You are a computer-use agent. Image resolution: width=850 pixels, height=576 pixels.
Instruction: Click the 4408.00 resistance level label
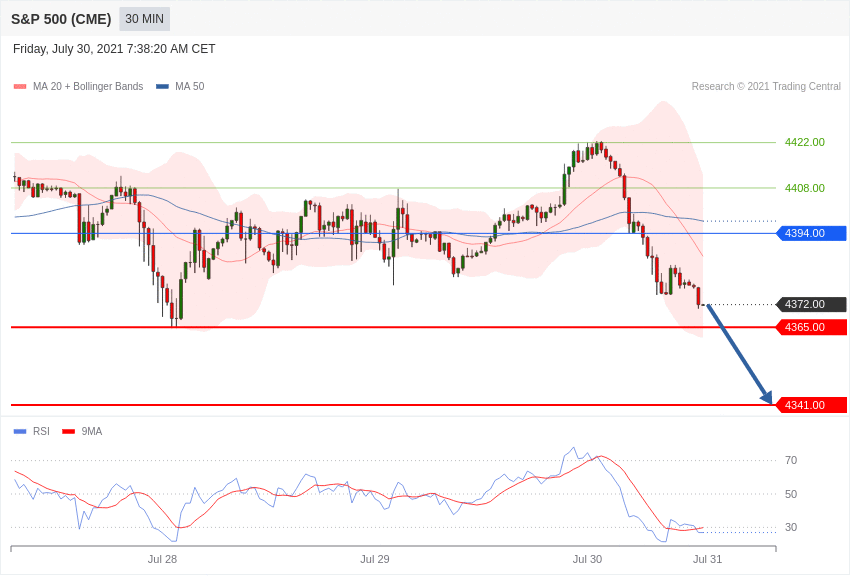click(804, 188)
